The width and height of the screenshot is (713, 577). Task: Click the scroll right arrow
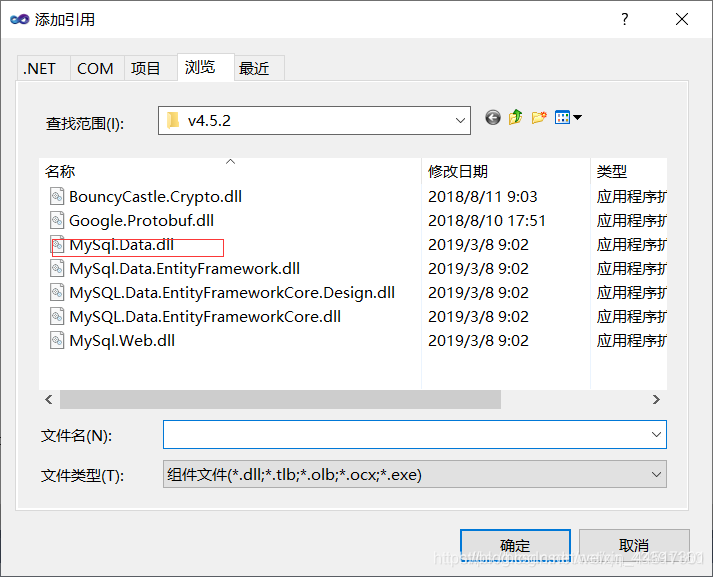point(656,399)
